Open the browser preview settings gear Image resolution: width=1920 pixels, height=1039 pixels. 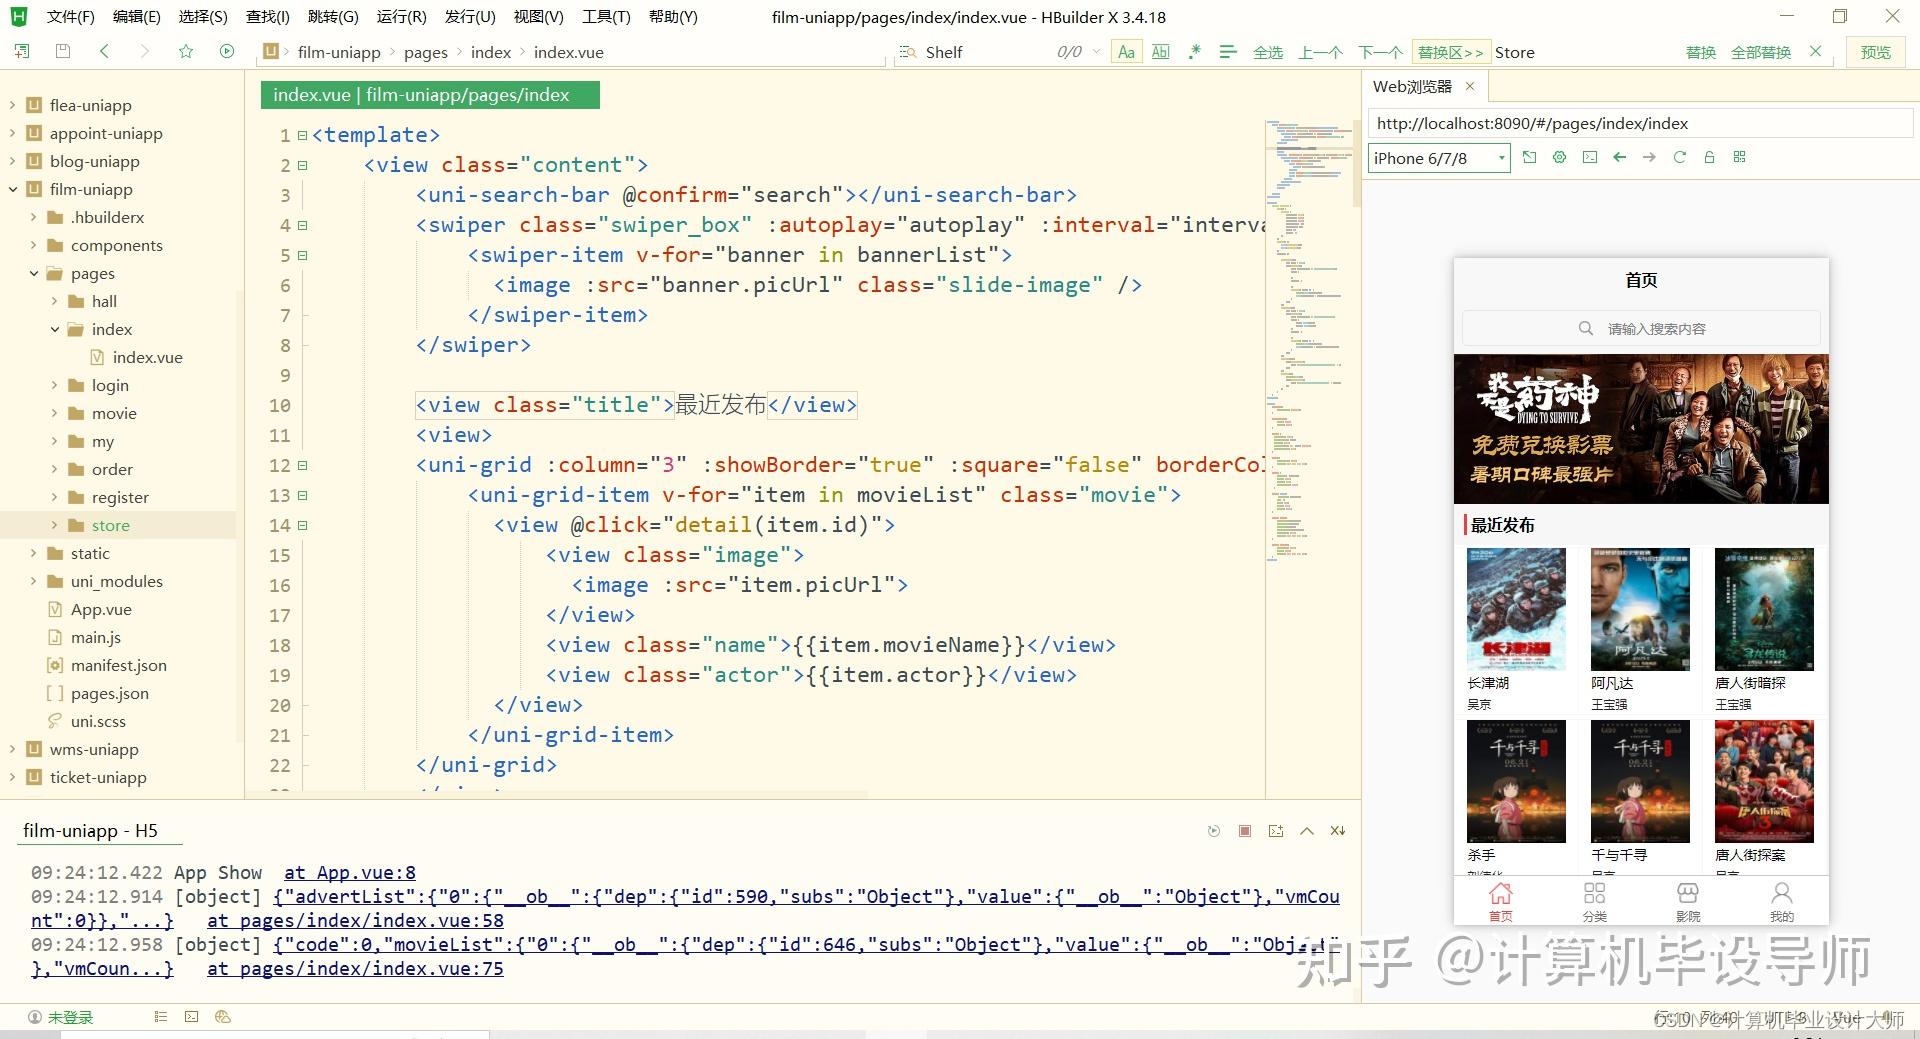tap(1559, 157)
